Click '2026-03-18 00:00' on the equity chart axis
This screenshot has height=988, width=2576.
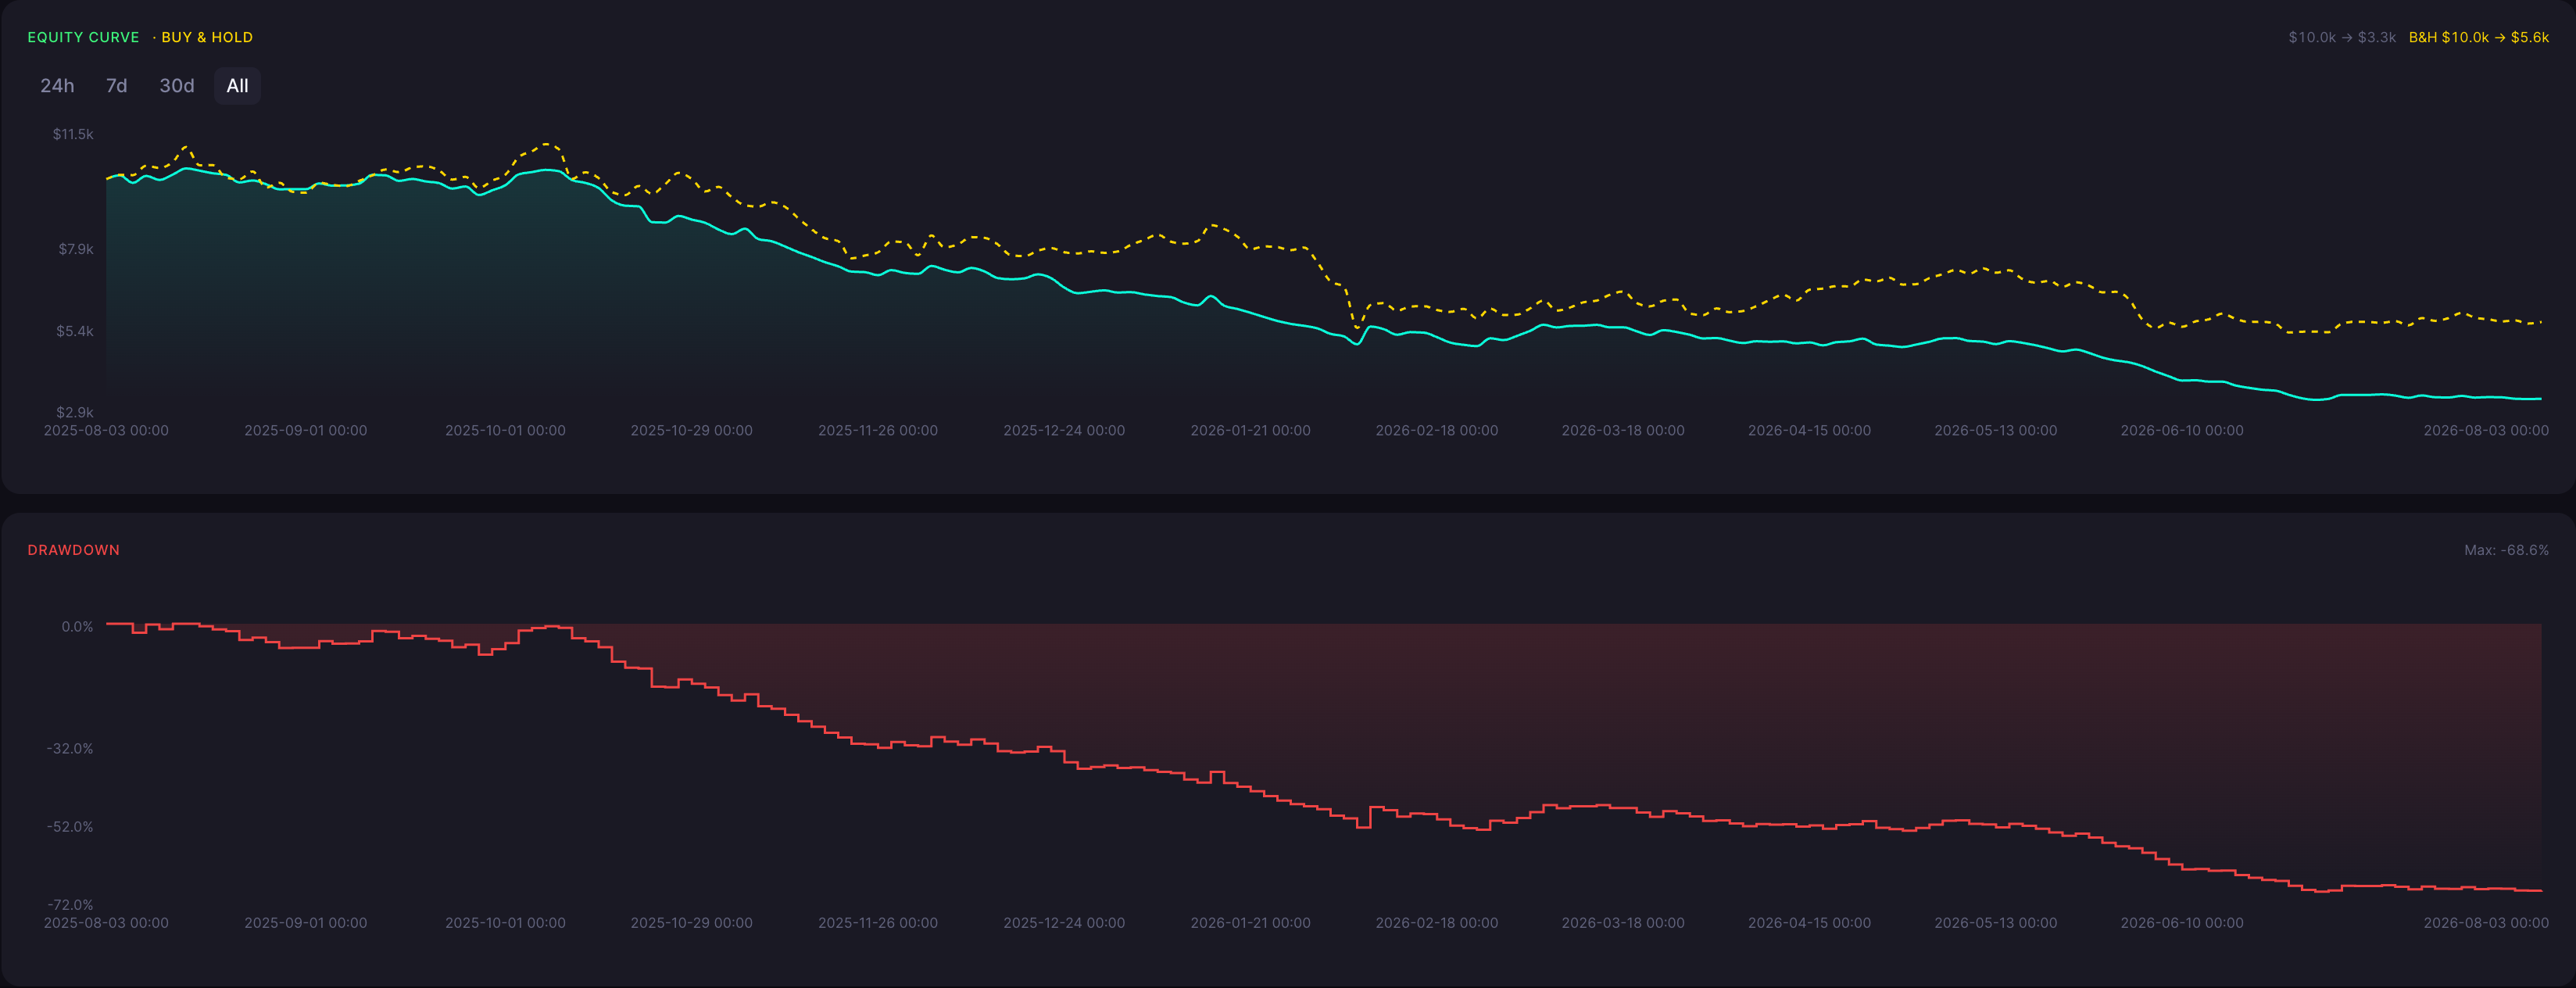pyautogui.click(x=1623, y=431)
